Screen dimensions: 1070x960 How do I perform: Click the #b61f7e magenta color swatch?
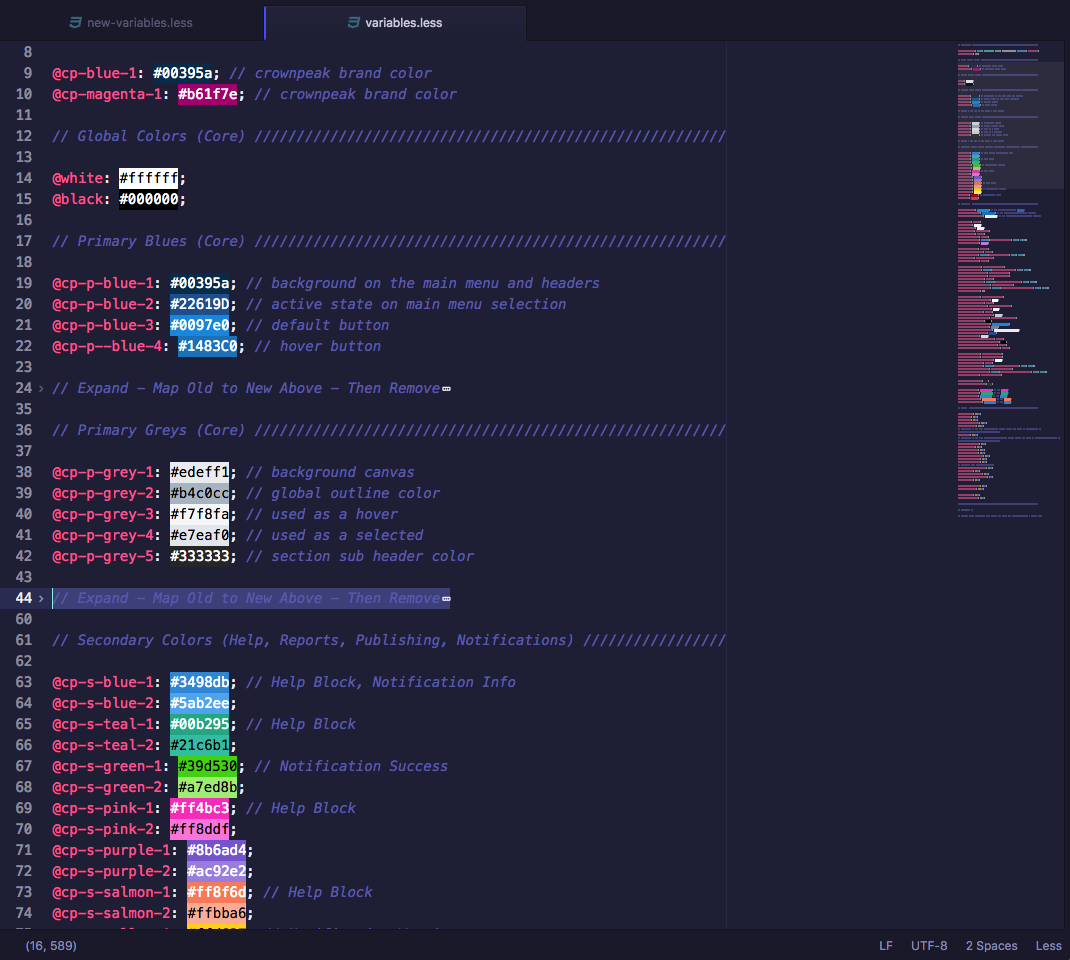coord(207,94)
